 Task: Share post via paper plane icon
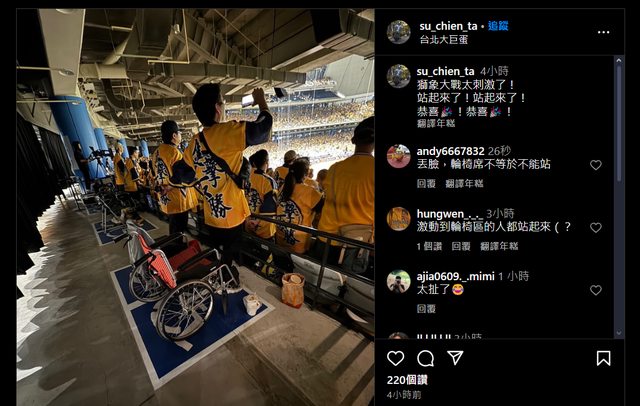pyautogui.click(x=455, y=357)
